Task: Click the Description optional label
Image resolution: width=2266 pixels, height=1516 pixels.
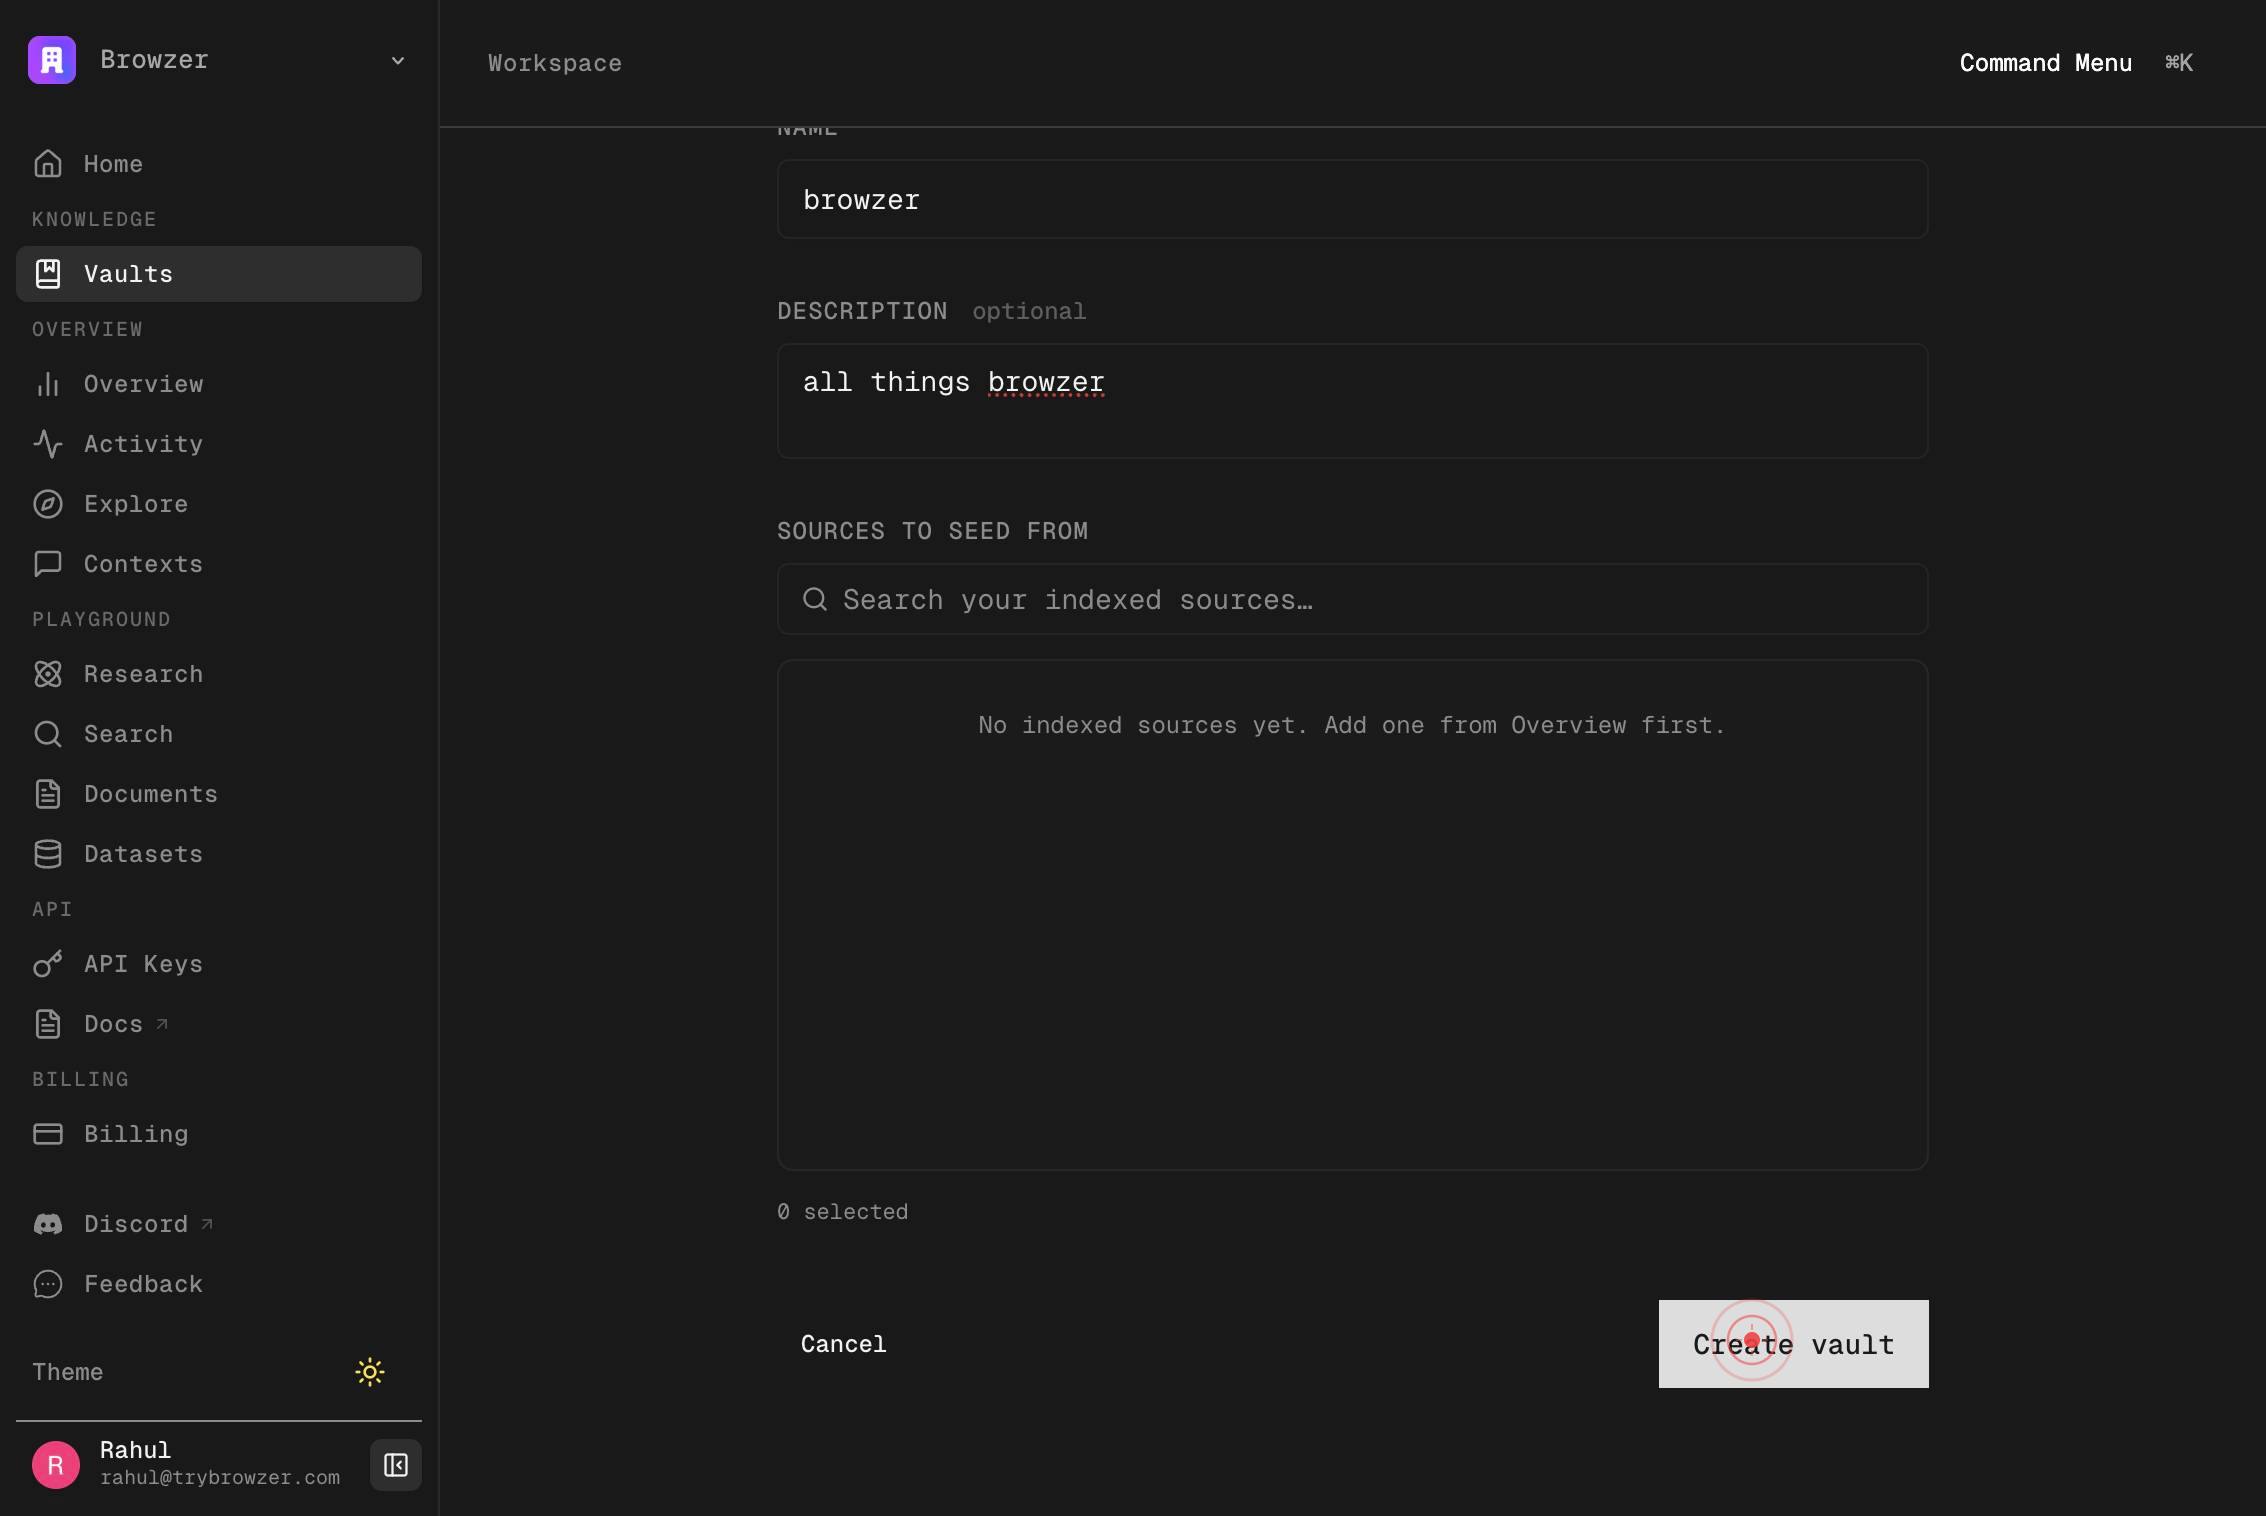Action: (x=932, y=311)
